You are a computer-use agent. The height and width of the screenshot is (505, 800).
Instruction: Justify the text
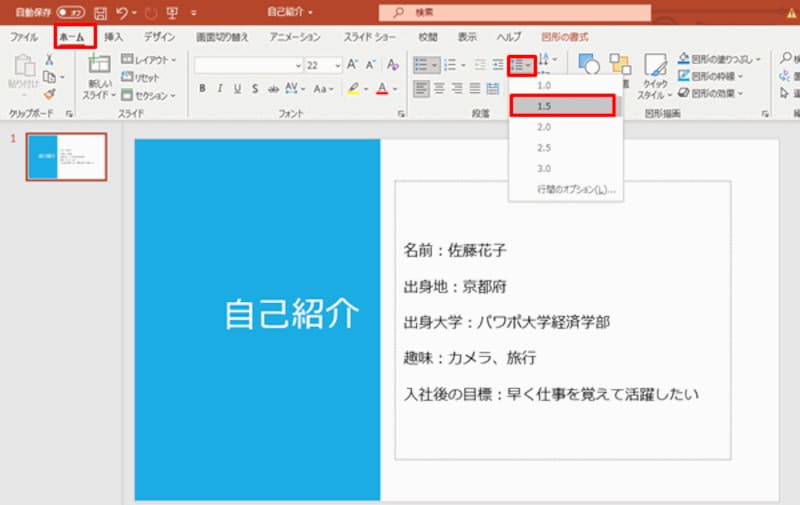pos(475,89)
